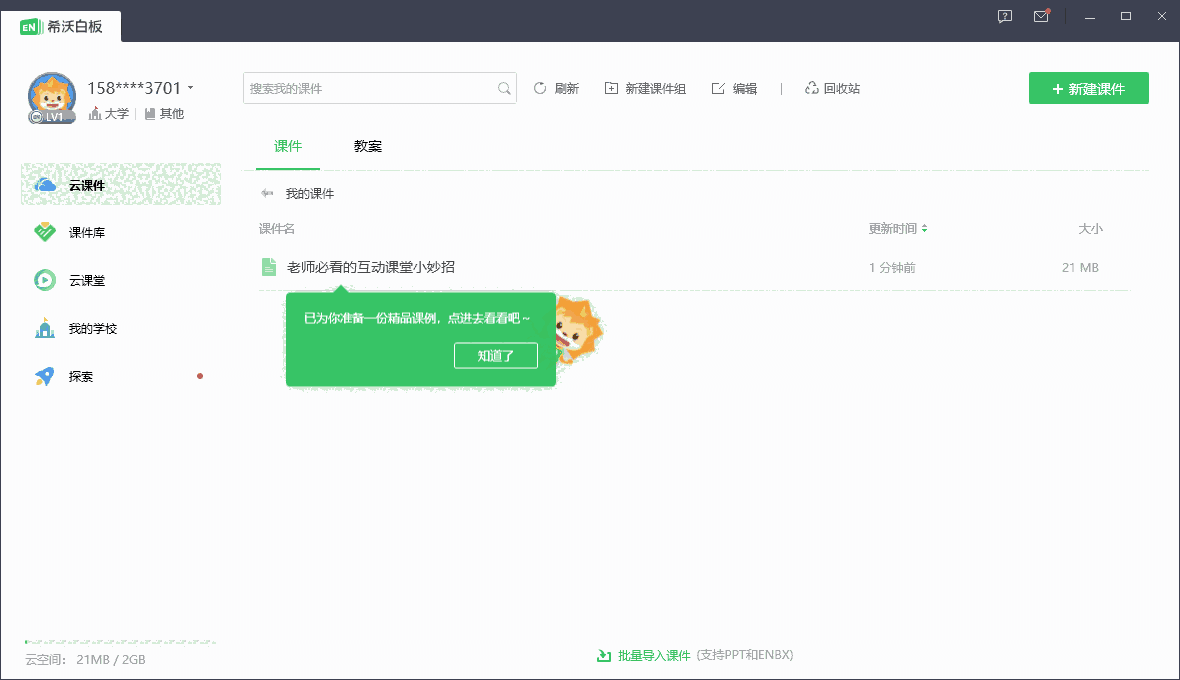The width and height of the screenshot is (1180, 680).
Task: Click the 知道了 button on the popup
Action: click(x=496, y=355)
